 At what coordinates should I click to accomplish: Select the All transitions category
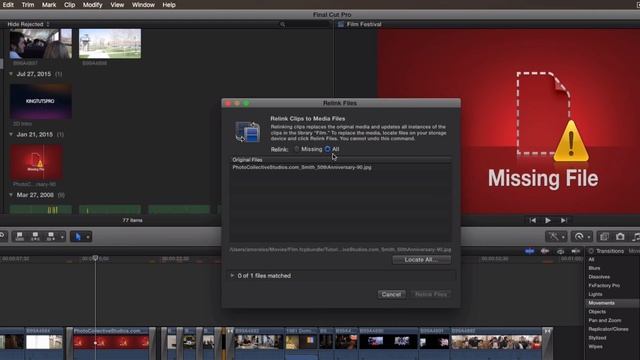[591, 260]
